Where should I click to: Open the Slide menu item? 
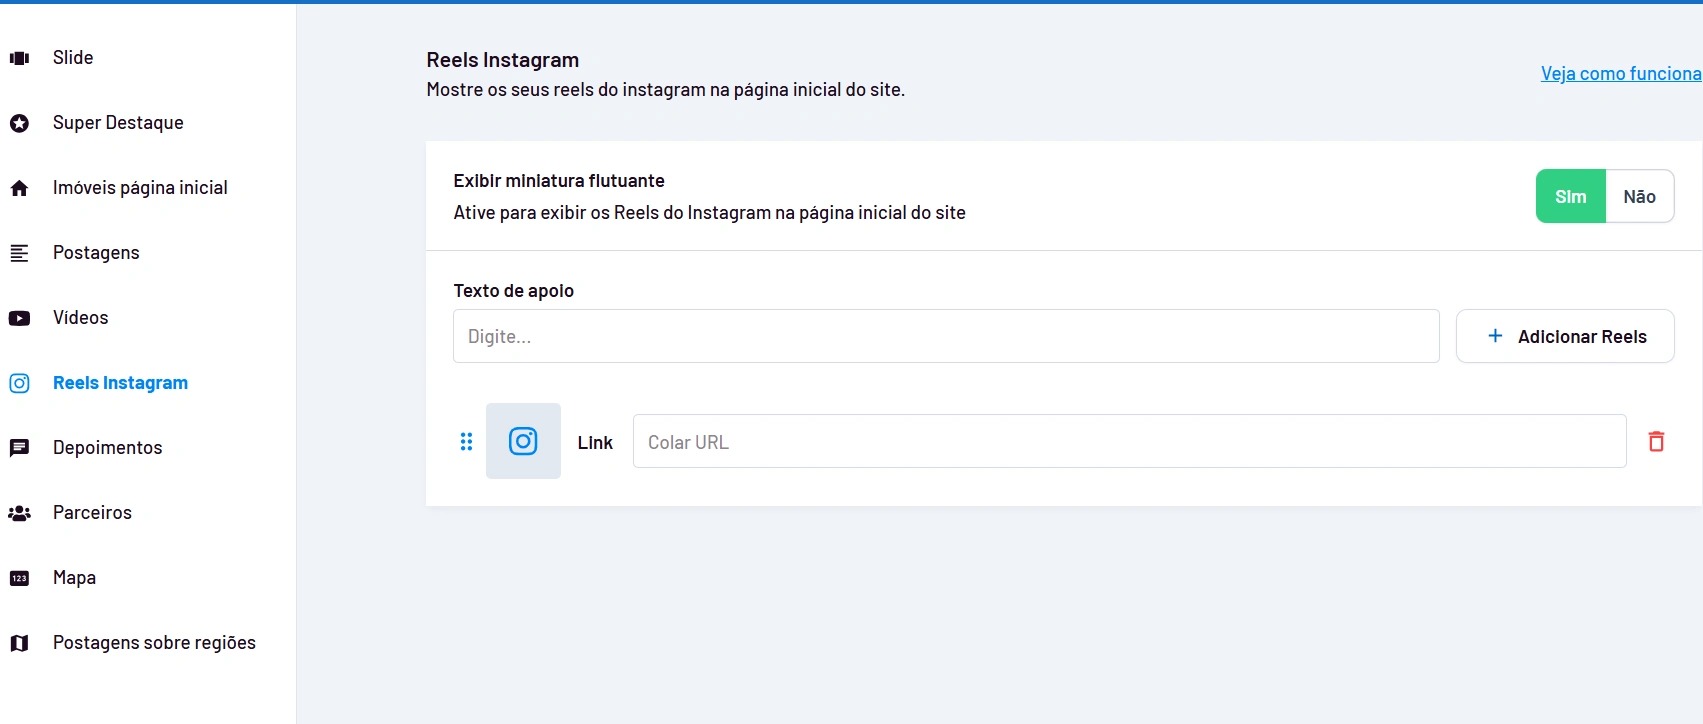coord(73,58)
